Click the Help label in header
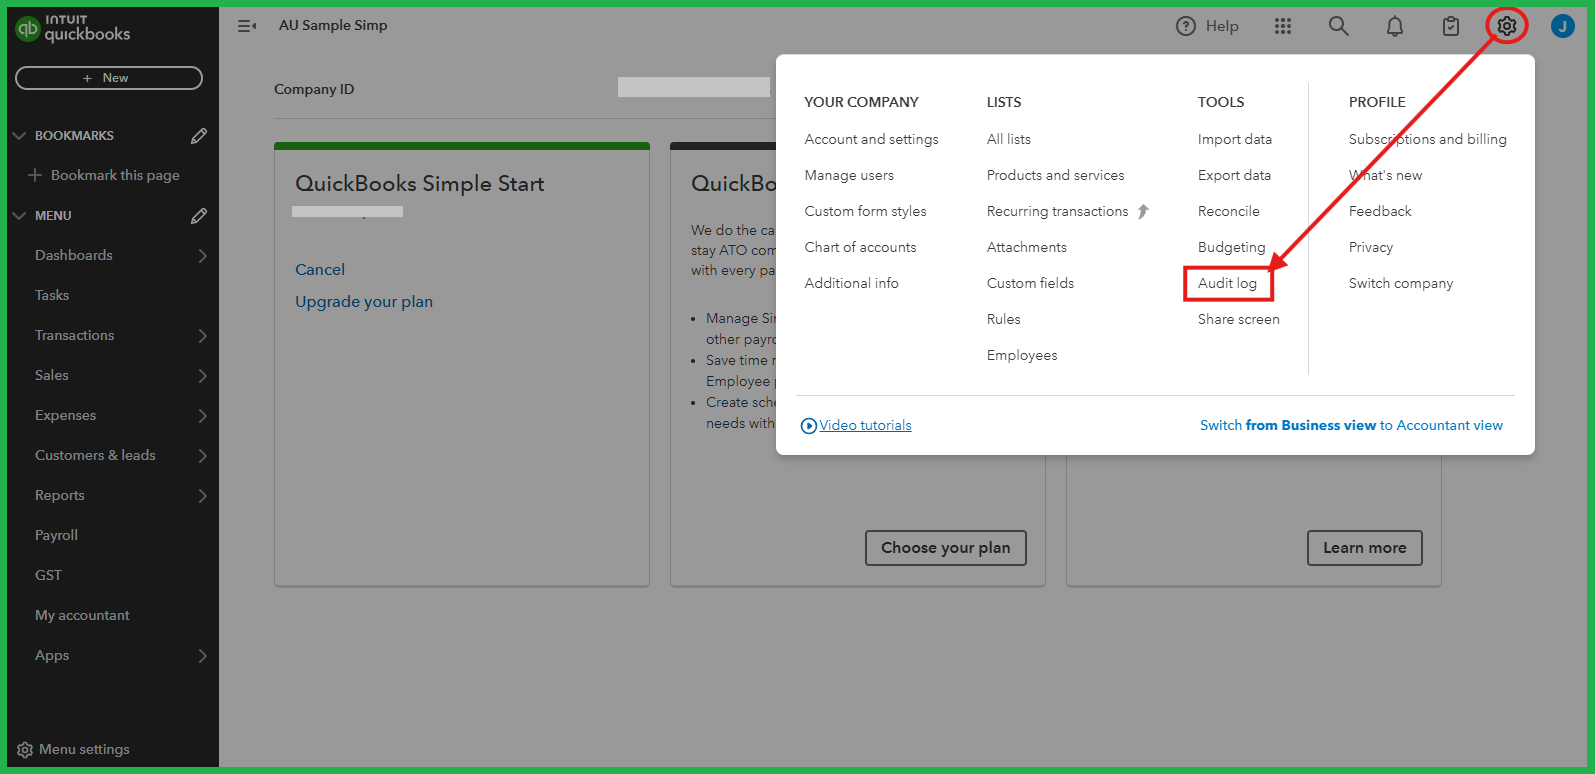1595x774 pixels. point(1222,26)
